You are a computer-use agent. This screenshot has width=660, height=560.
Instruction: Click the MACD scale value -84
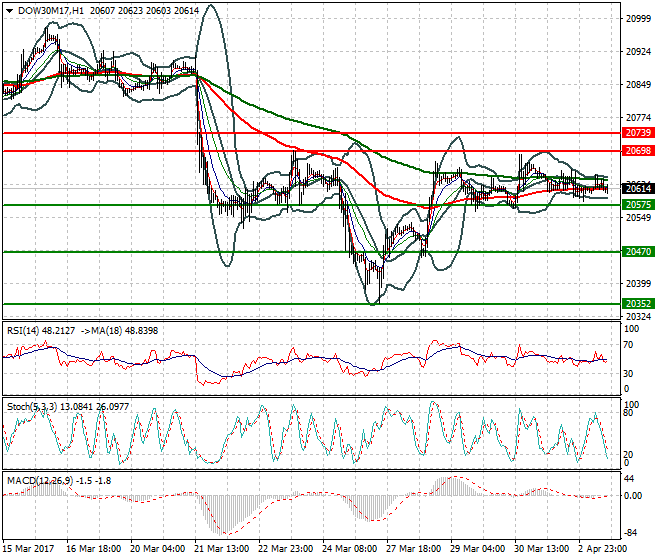tap(632, 532)
